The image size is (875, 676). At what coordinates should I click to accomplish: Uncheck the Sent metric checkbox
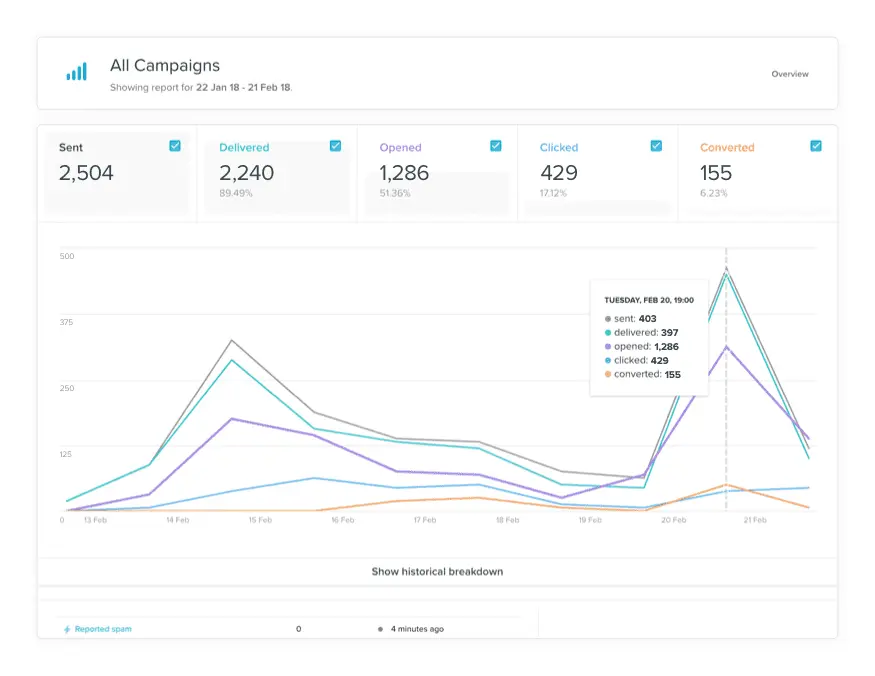[x=174, y=145]
